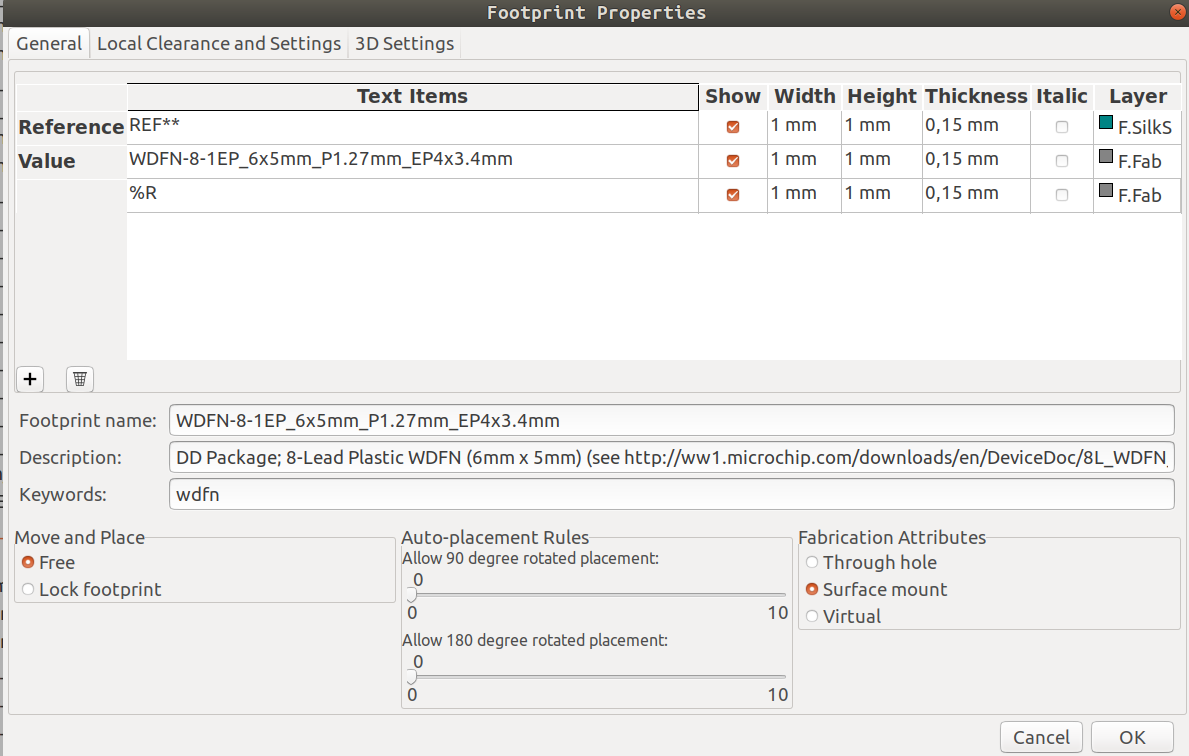
Task: Uncheck Show for the Value text item
Action: [x=732, y=160]
